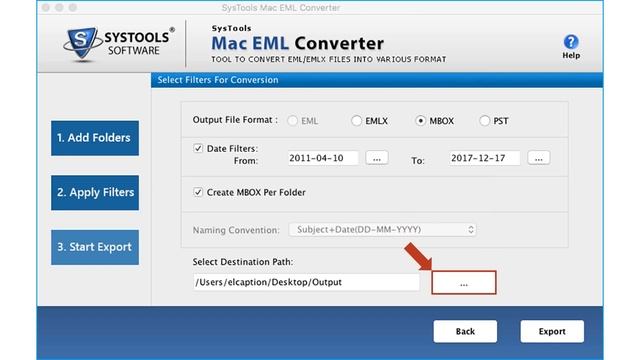Screen dimensions: 640x360
Task: Browse for destination path button
Action: point(464,282)
